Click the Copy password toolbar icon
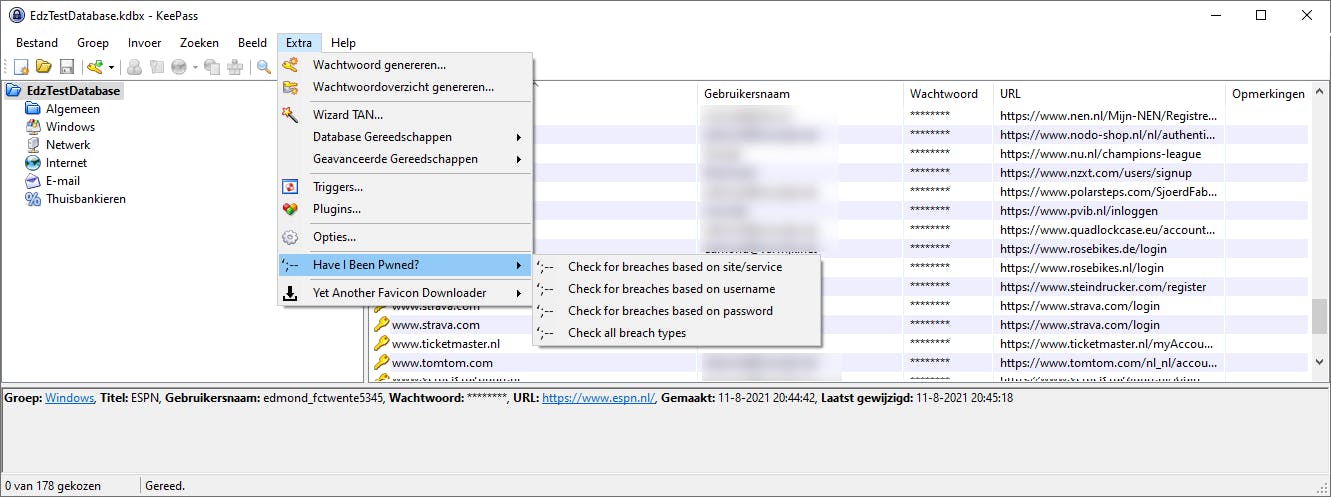 (x=156, y=67)
